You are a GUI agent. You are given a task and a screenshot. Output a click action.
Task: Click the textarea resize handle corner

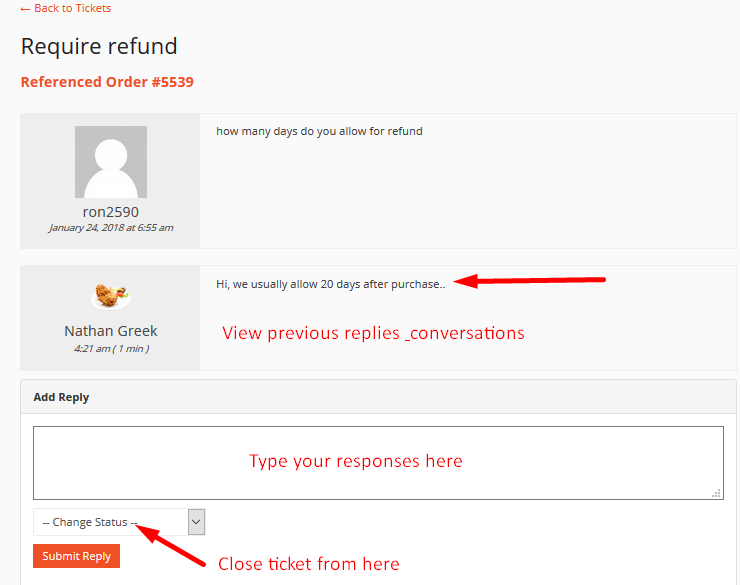pyautogui.click(x=716, y=493)
